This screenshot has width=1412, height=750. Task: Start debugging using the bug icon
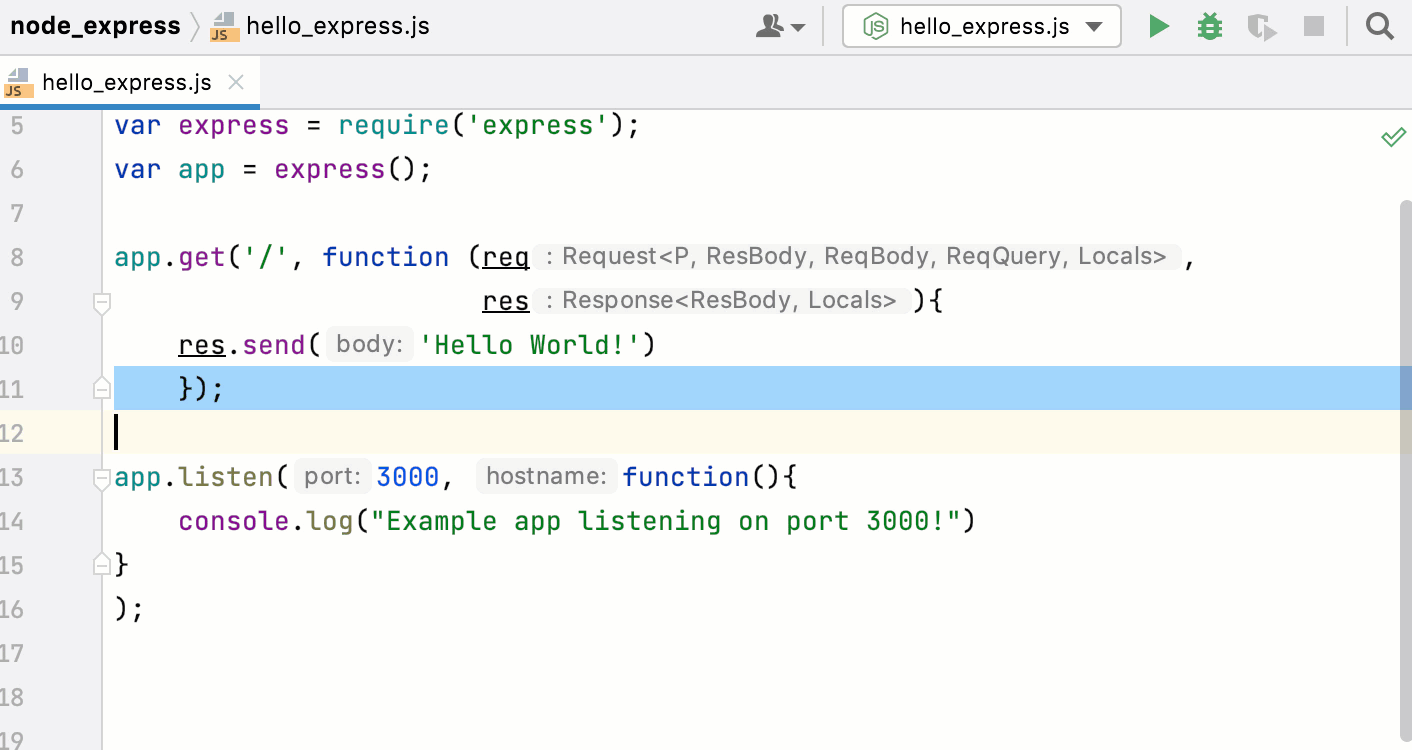coord(1209,26)
